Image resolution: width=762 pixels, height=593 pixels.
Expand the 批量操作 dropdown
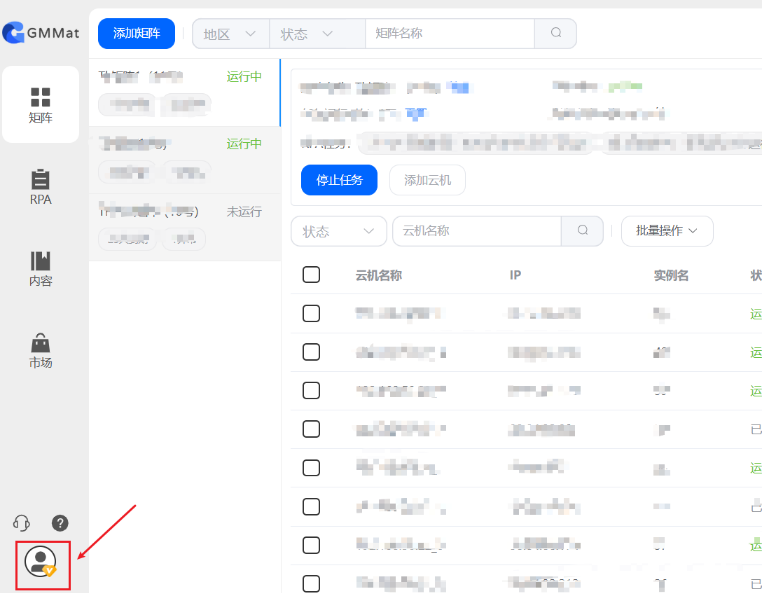tap(667, 231)
